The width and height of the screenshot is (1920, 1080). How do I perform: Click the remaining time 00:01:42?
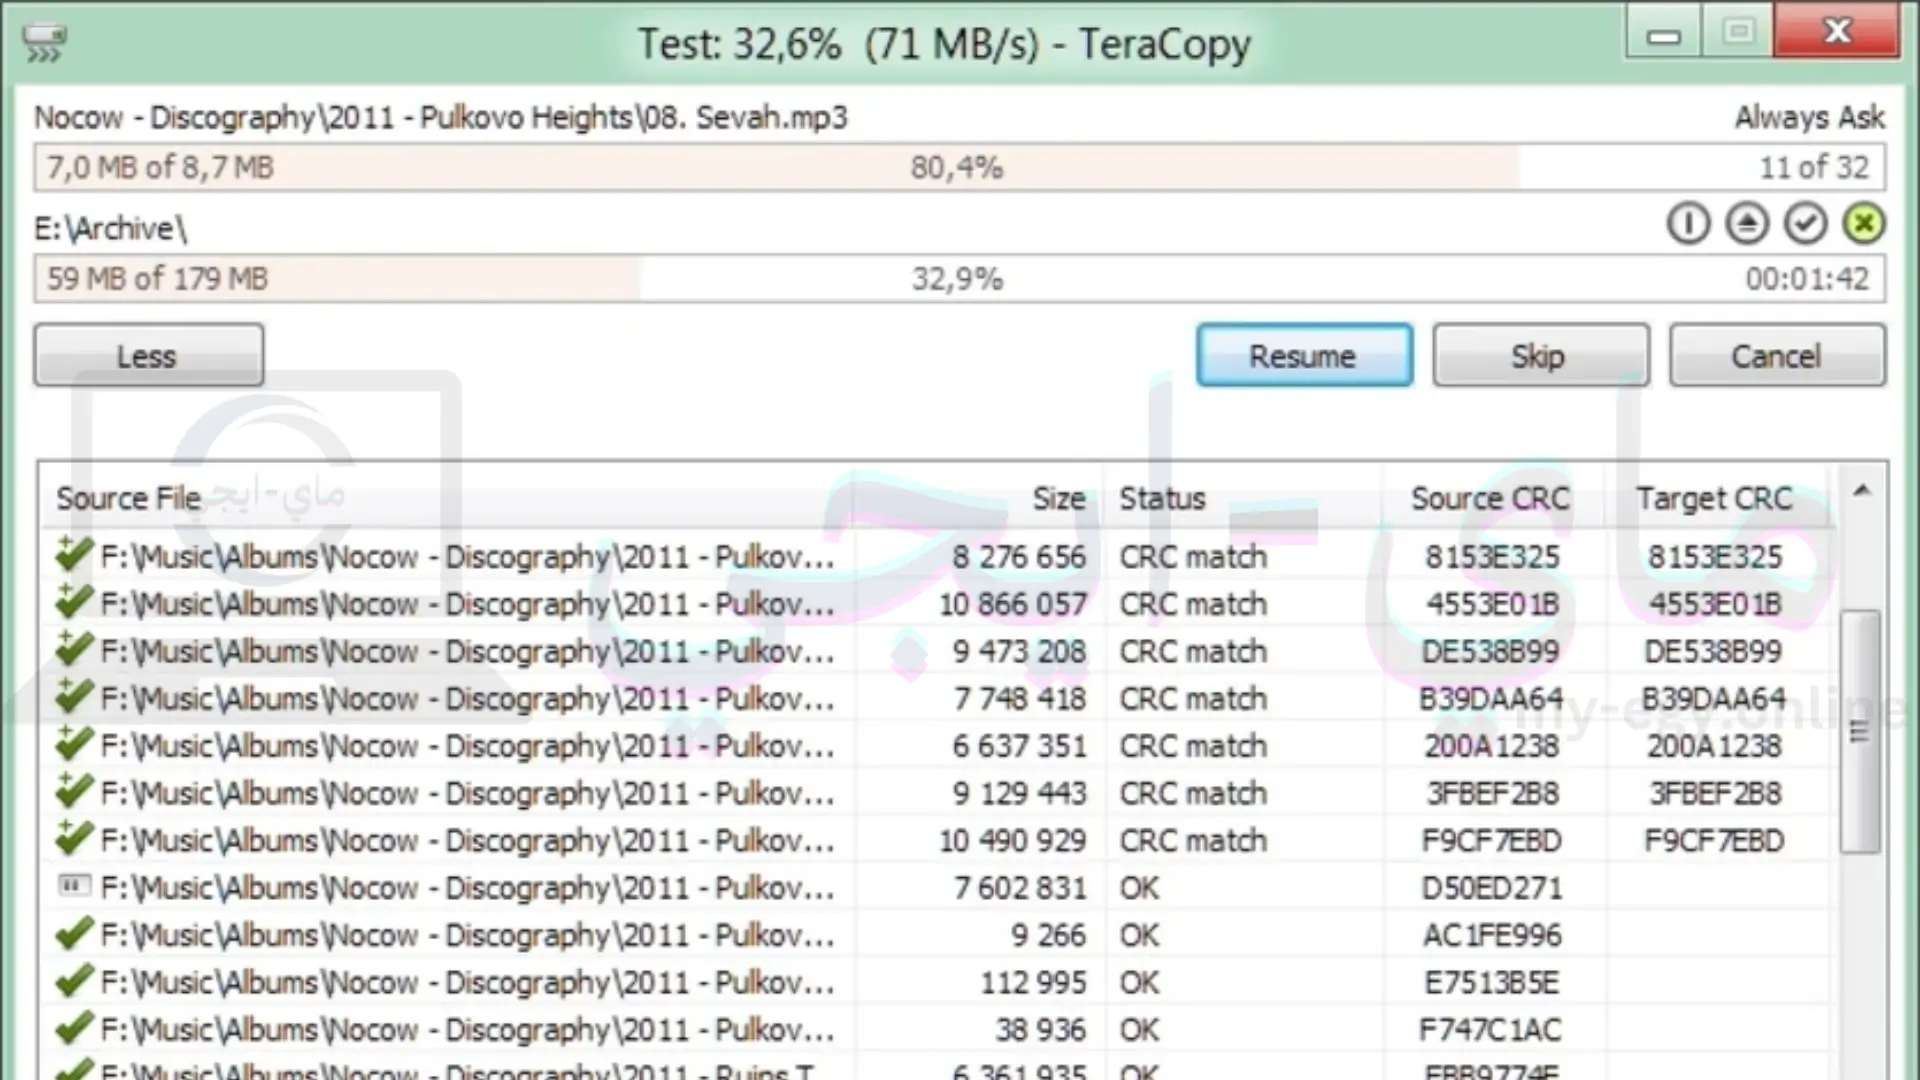[x=1807, y=279]
